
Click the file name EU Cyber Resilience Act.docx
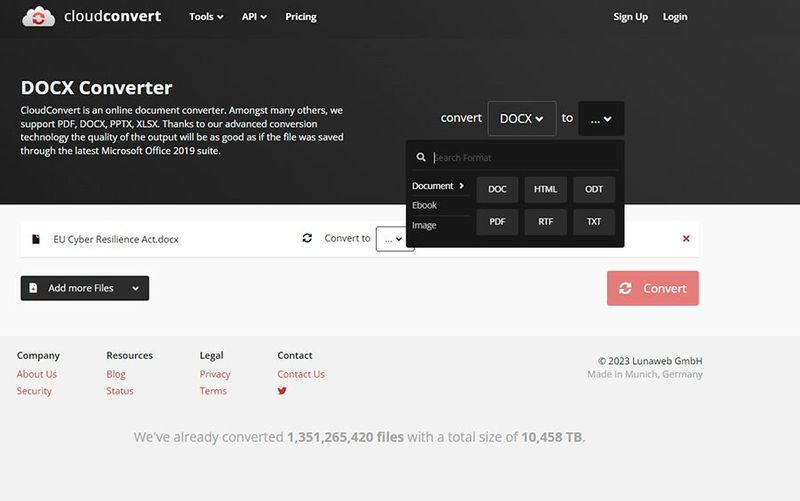116,239
